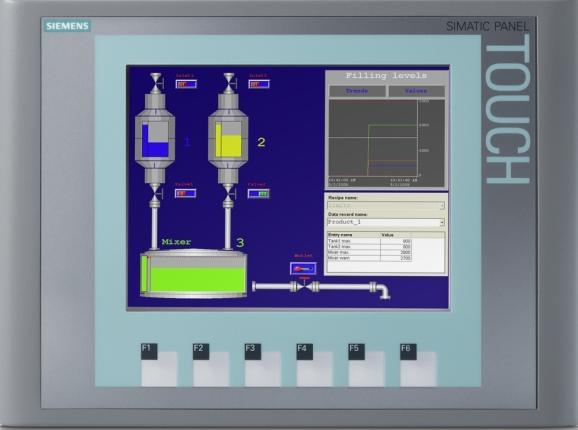Switch to the Trends tab
The image size is (578, 430).
coord(357,91)
